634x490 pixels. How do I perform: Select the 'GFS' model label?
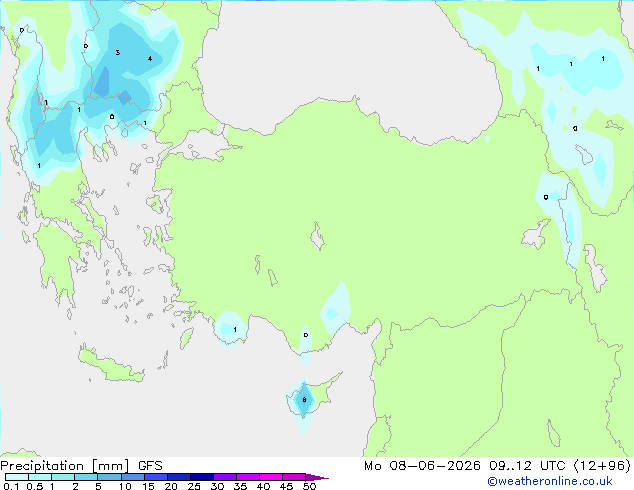[x=150, y=466]
